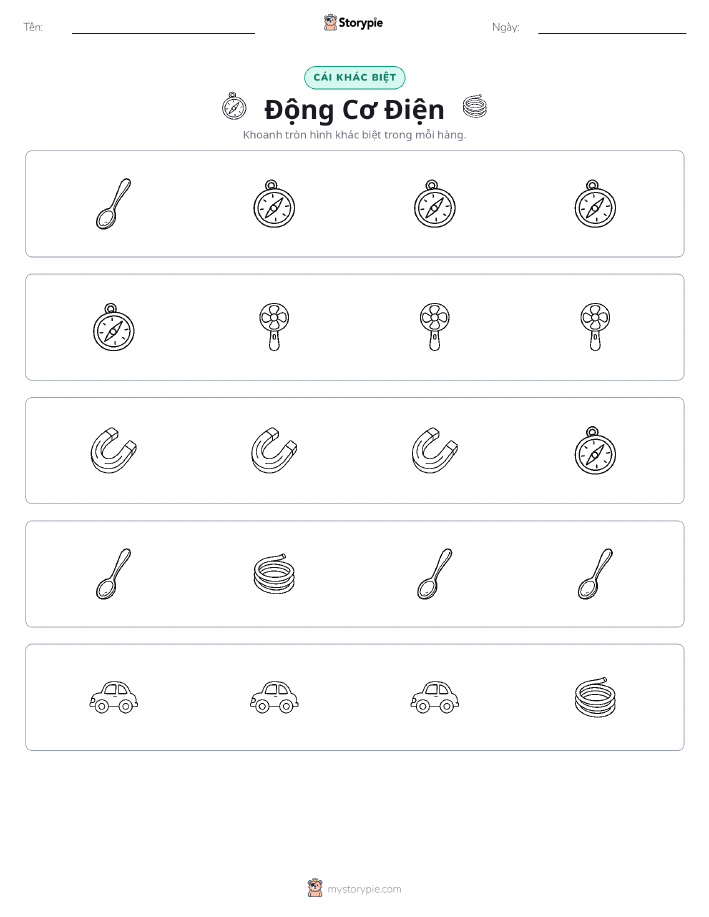The image size is (709, 917).
Task: Click the coiled wire among the spoons
Action: click(274, 574)
